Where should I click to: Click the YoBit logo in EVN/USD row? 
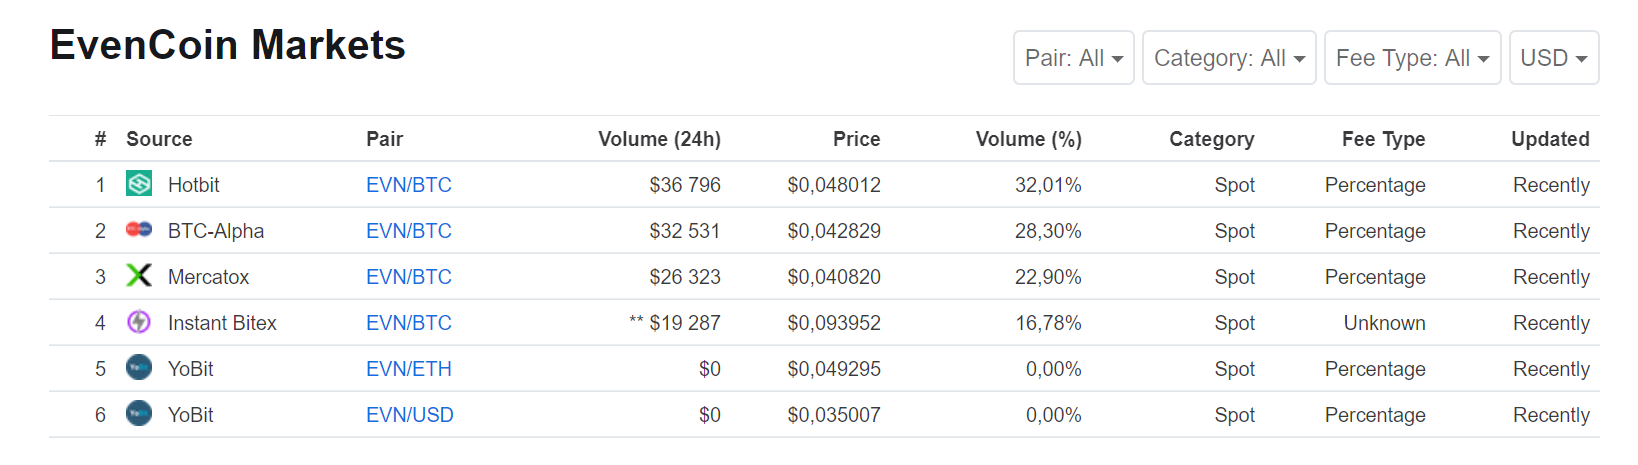[139, 414]
